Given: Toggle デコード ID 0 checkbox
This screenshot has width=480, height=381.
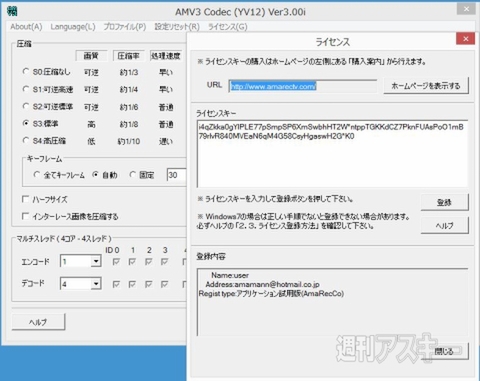Looking at the screenshot, I should coord(116,284).
